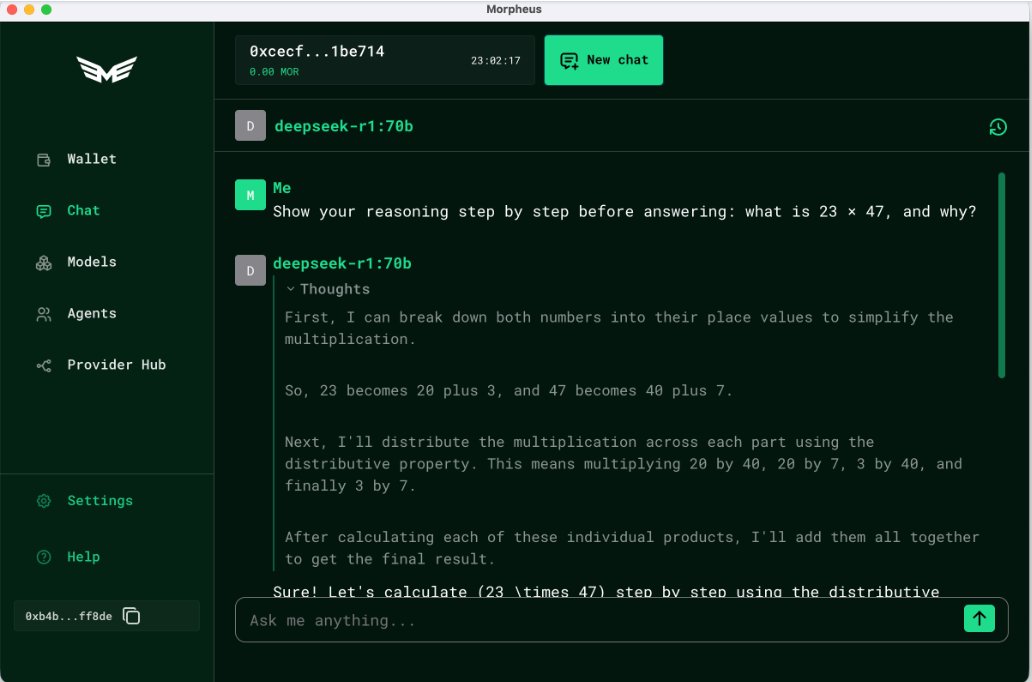Click the deepseek-r1:70b model header name

(344, 126)
